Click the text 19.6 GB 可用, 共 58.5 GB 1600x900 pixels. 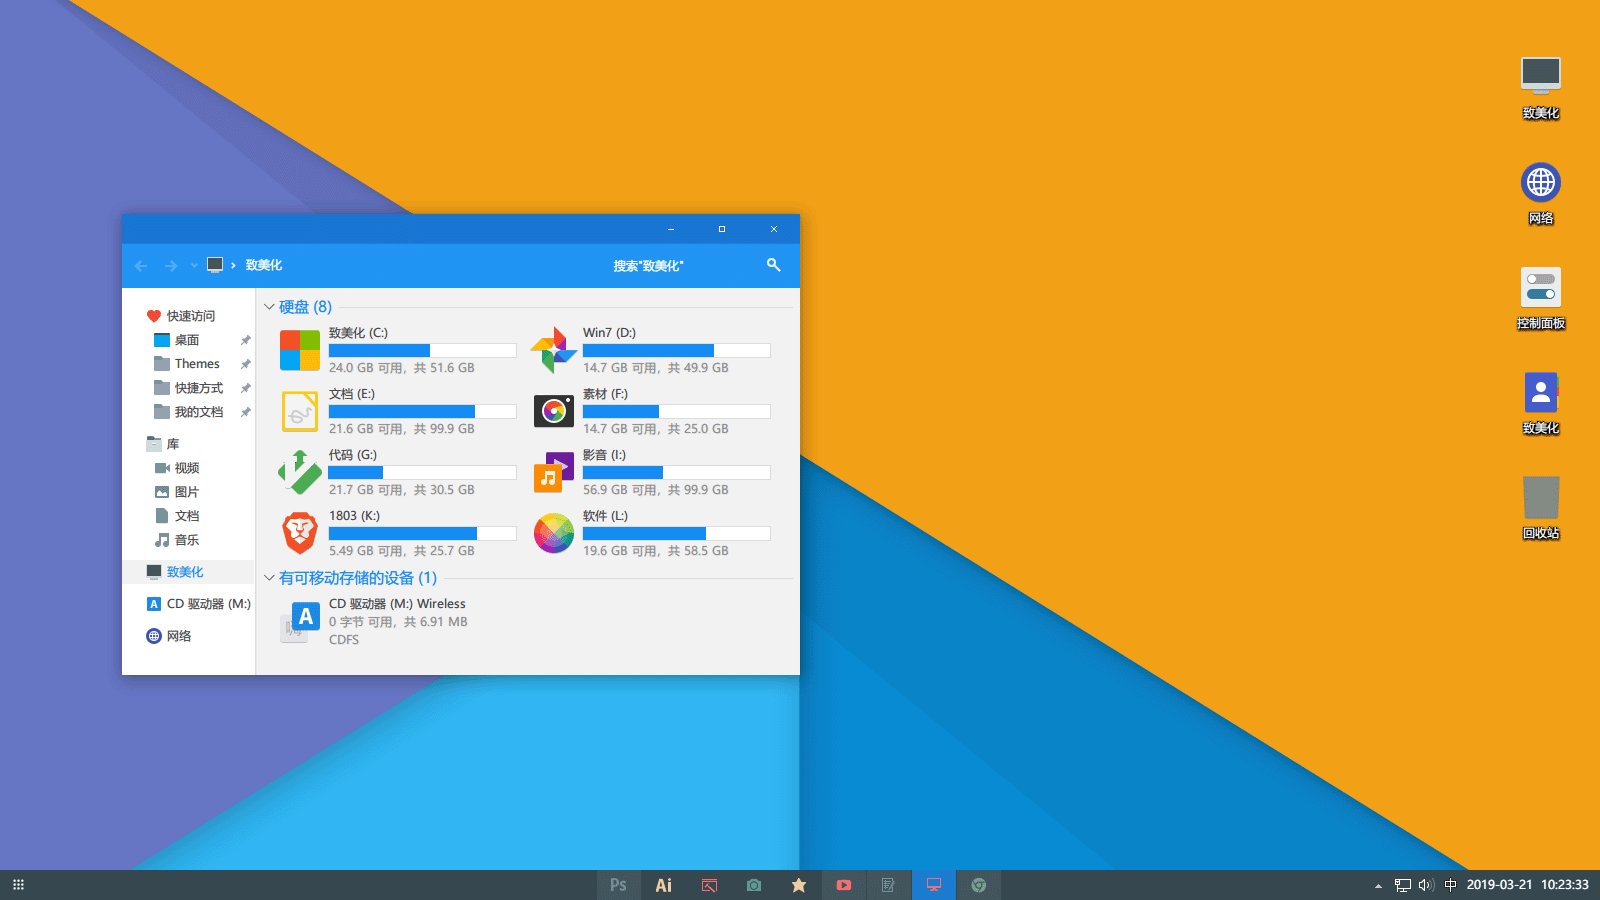pos(656,551)
